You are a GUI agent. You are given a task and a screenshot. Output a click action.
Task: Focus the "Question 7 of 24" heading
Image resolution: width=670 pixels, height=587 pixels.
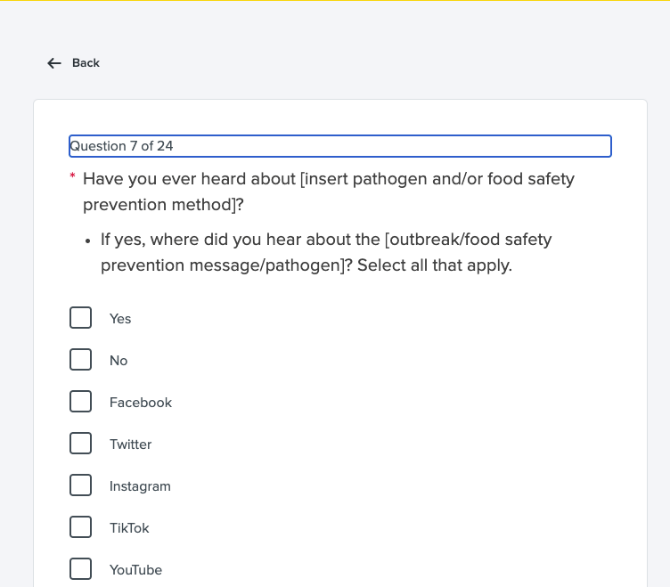point(340,146)
